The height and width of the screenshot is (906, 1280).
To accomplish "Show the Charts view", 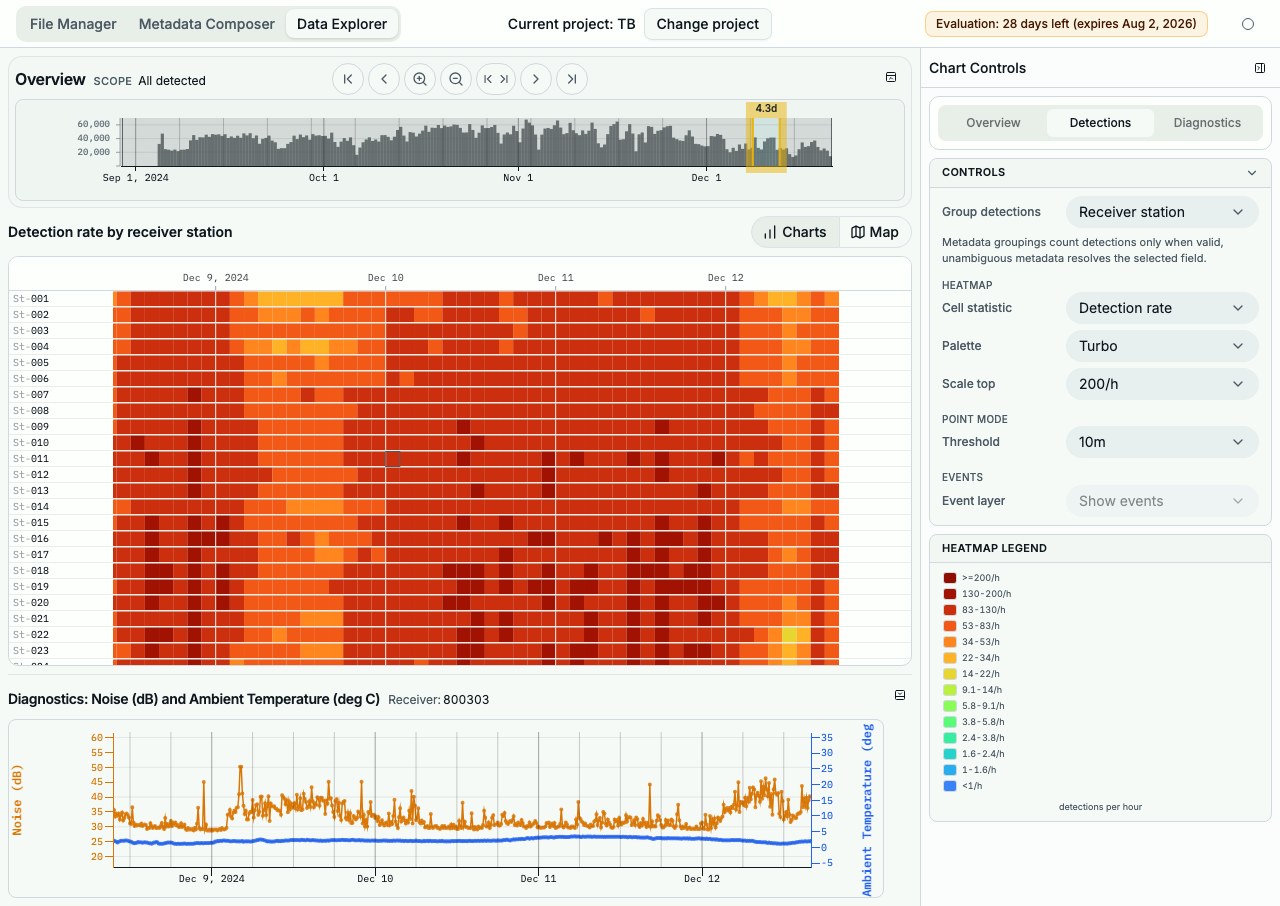I will click(795, 232).
